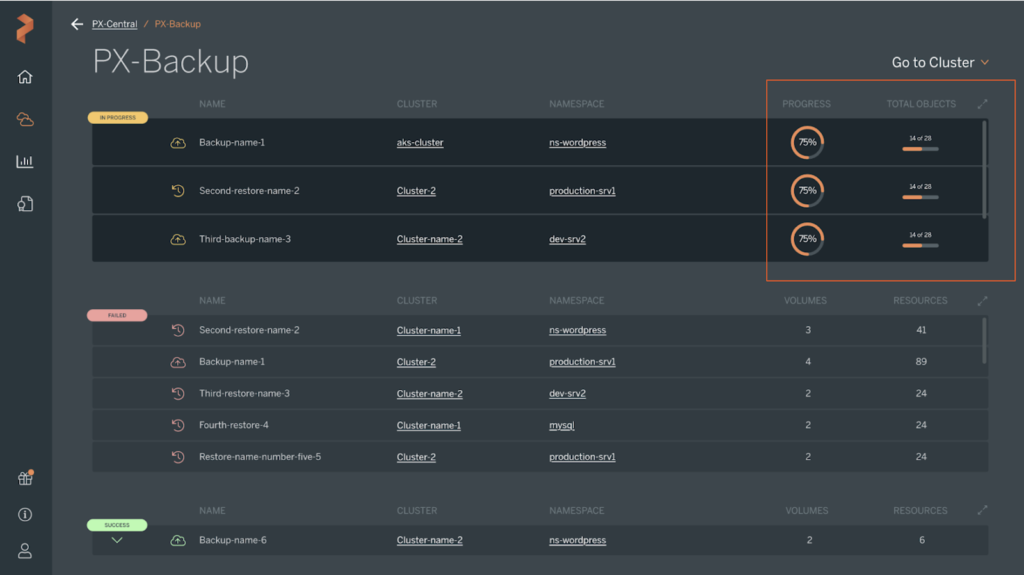
Task: Click the 75% progress ring for Backup-name-1
Action: [807, 143]
